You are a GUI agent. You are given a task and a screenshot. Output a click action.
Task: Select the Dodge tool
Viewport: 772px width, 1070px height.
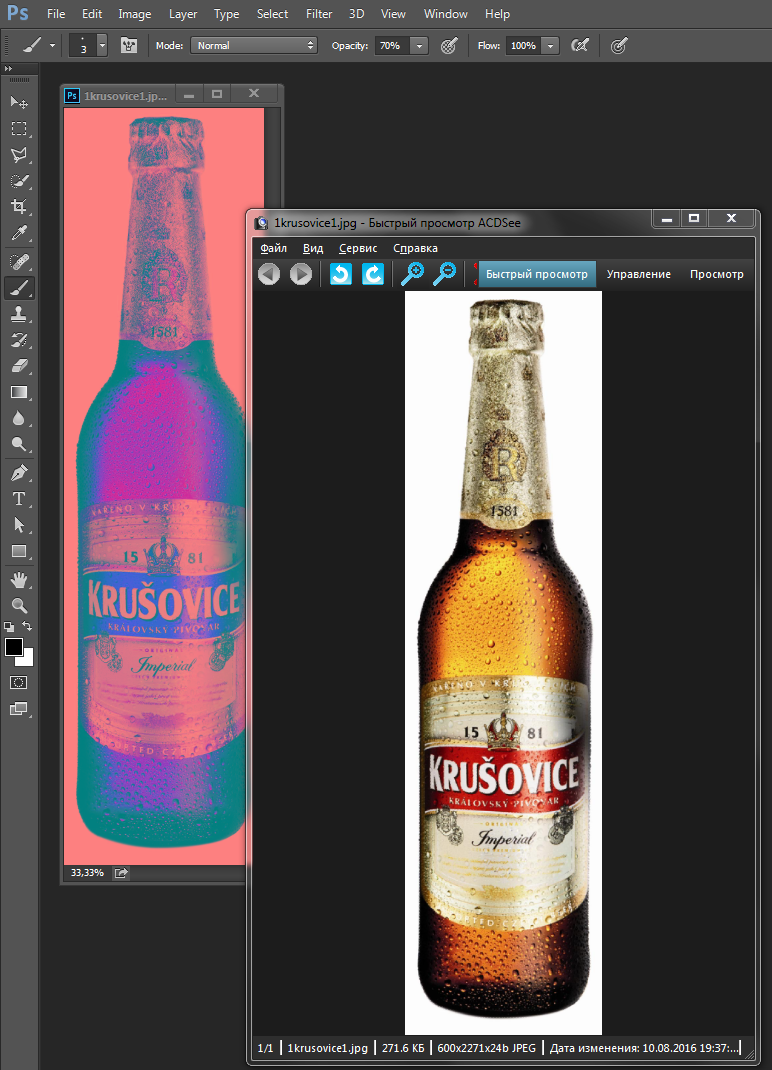click(19, 444)
